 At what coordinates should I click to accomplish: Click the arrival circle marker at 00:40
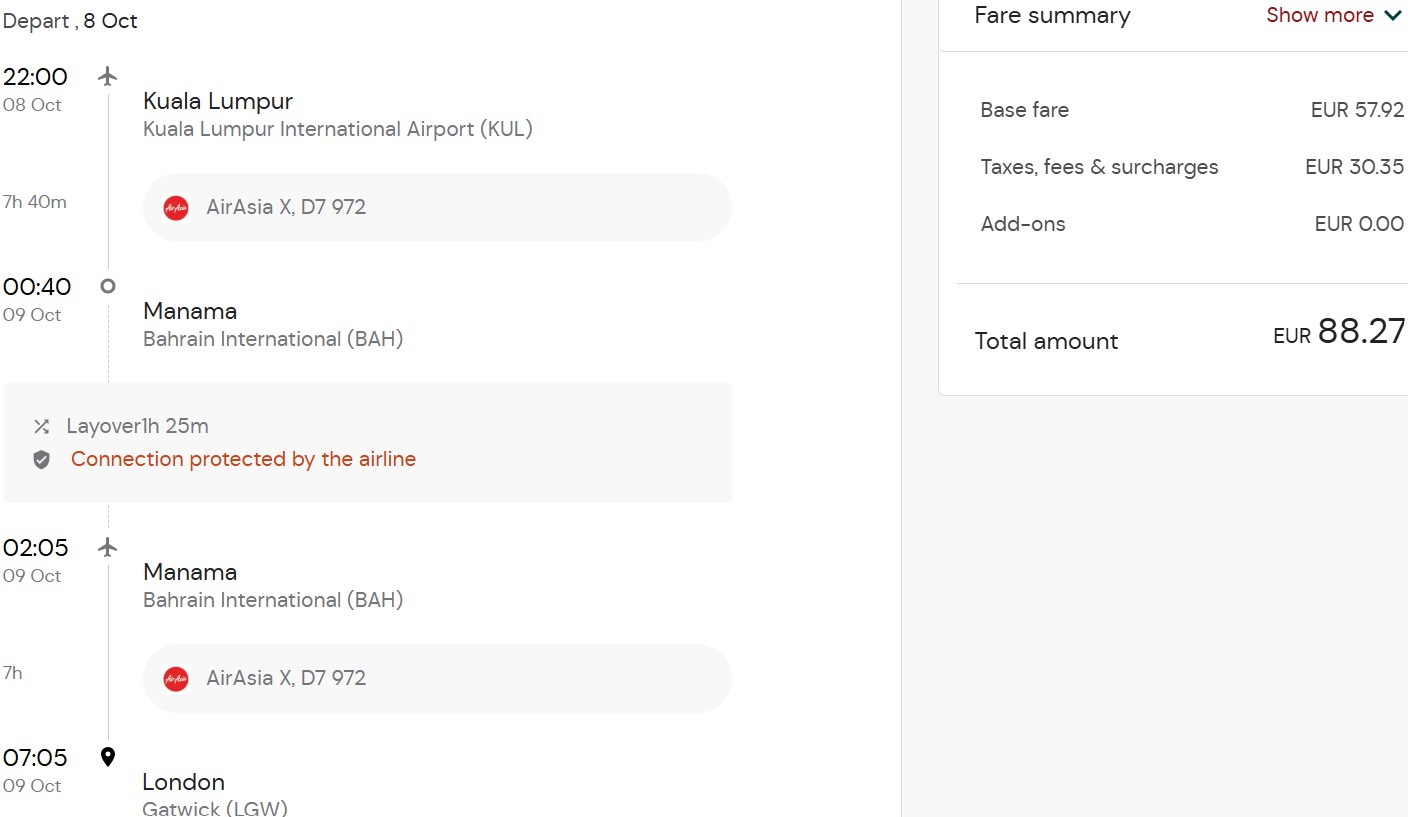click(x=108, y=286)
